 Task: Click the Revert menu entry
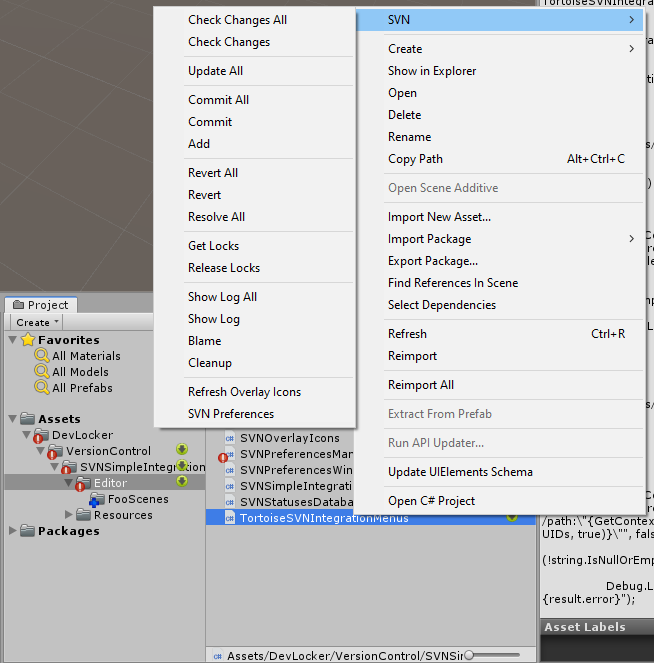click(x=204, y=195)
